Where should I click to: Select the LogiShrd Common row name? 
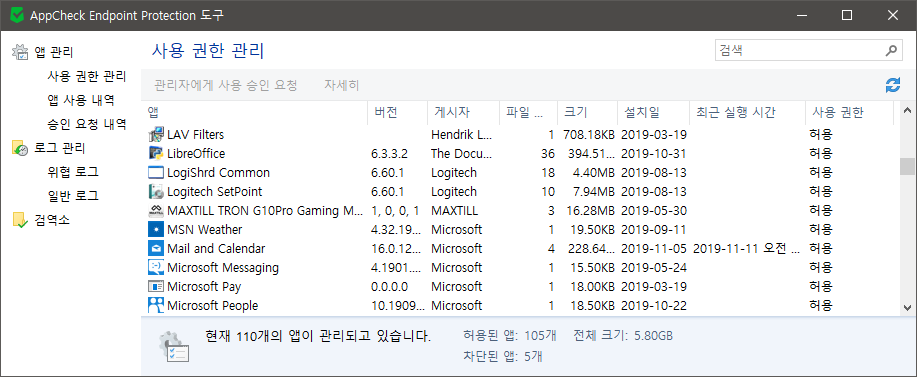pyautogui.click(x=218, y=172)
